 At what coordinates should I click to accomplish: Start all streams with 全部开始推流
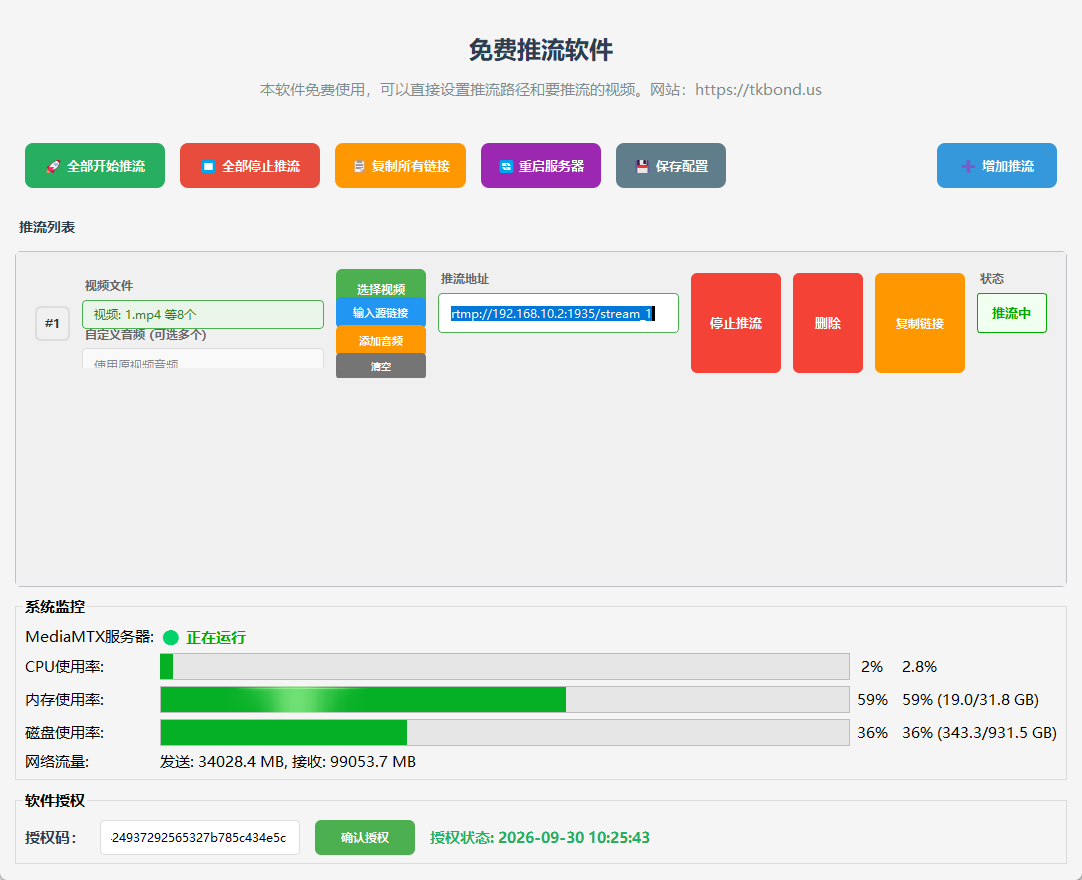point(95,166)
